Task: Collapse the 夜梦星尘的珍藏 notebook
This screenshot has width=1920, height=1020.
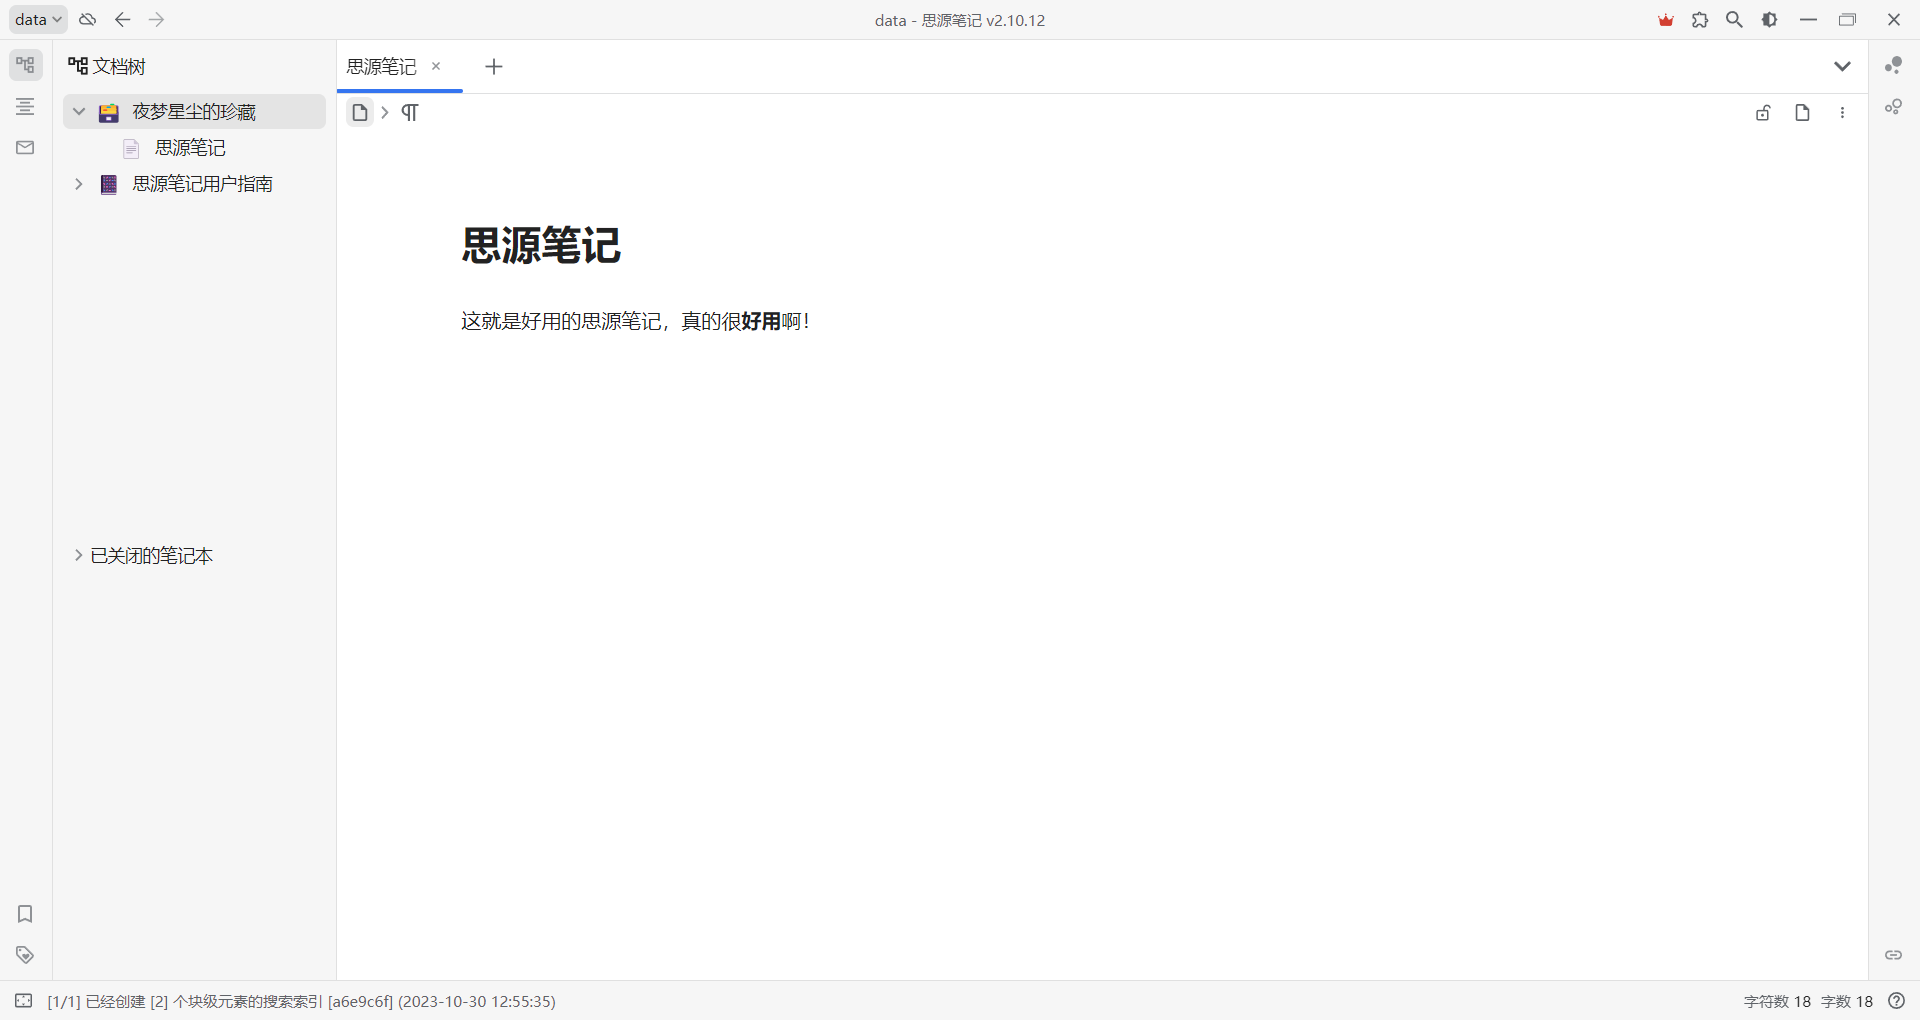Action: 79,112
